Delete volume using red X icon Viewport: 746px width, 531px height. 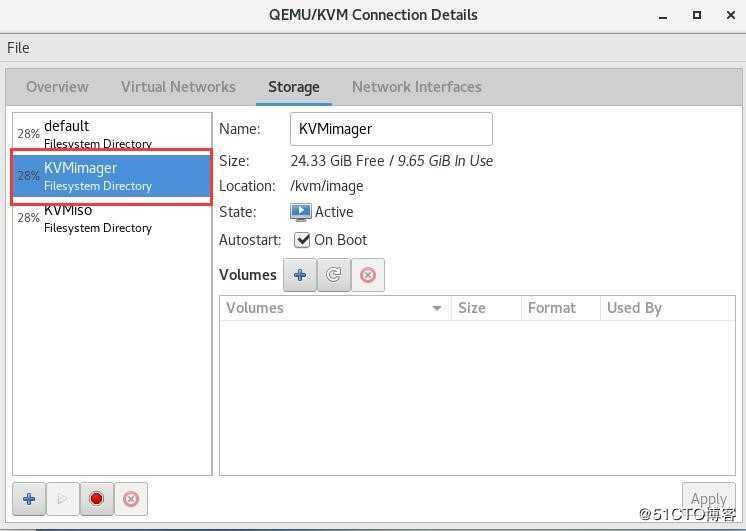(368, 275)
